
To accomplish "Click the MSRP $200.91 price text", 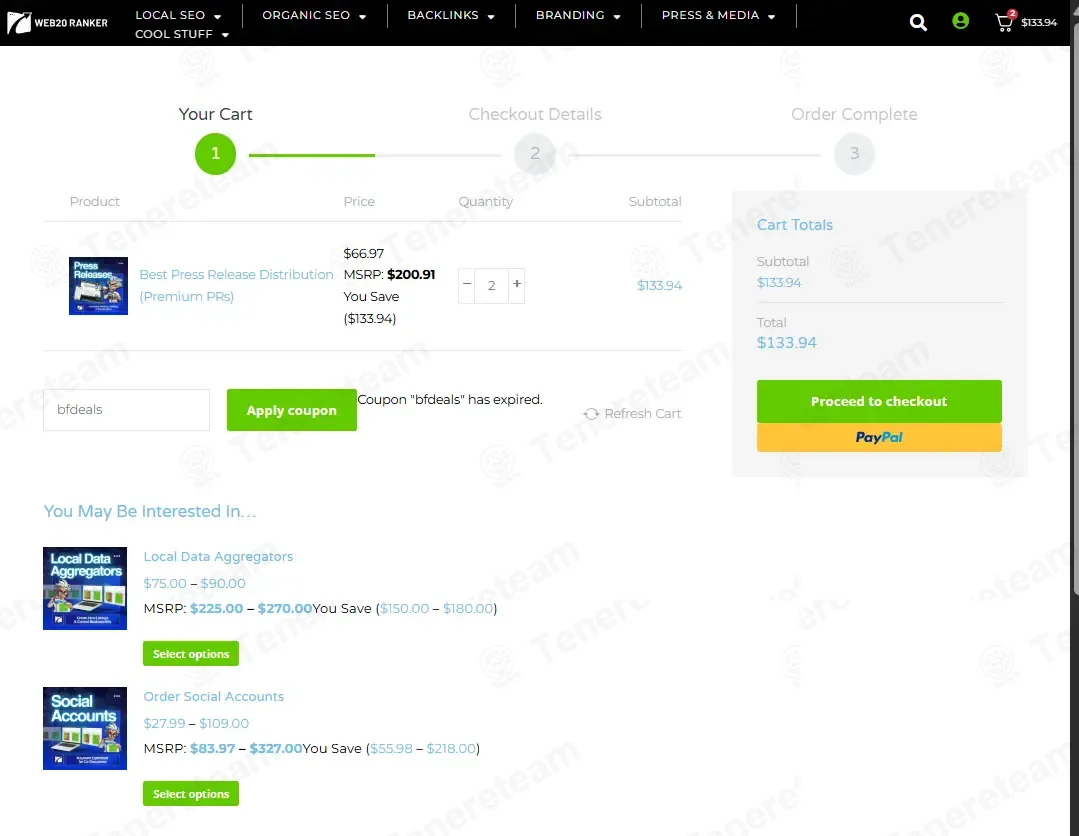I will coord(389,275).
